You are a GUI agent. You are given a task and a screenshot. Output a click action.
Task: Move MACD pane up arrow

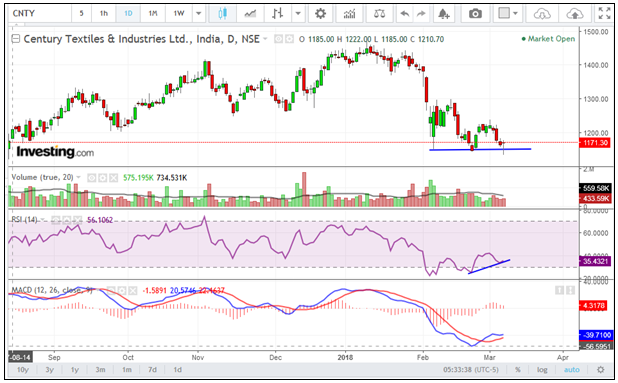pyautogui.click(x=559, y=290)
